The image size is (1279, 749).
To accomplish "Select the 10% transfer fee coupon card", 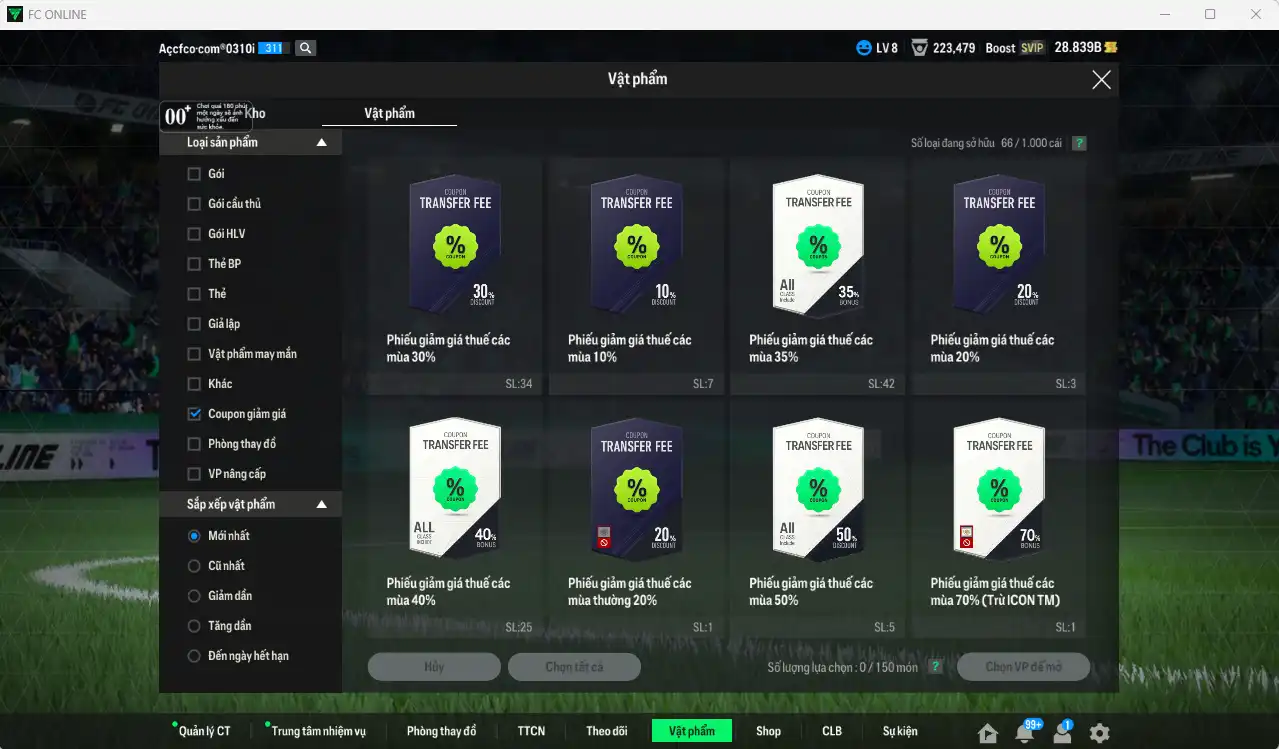I will [636, 276].
